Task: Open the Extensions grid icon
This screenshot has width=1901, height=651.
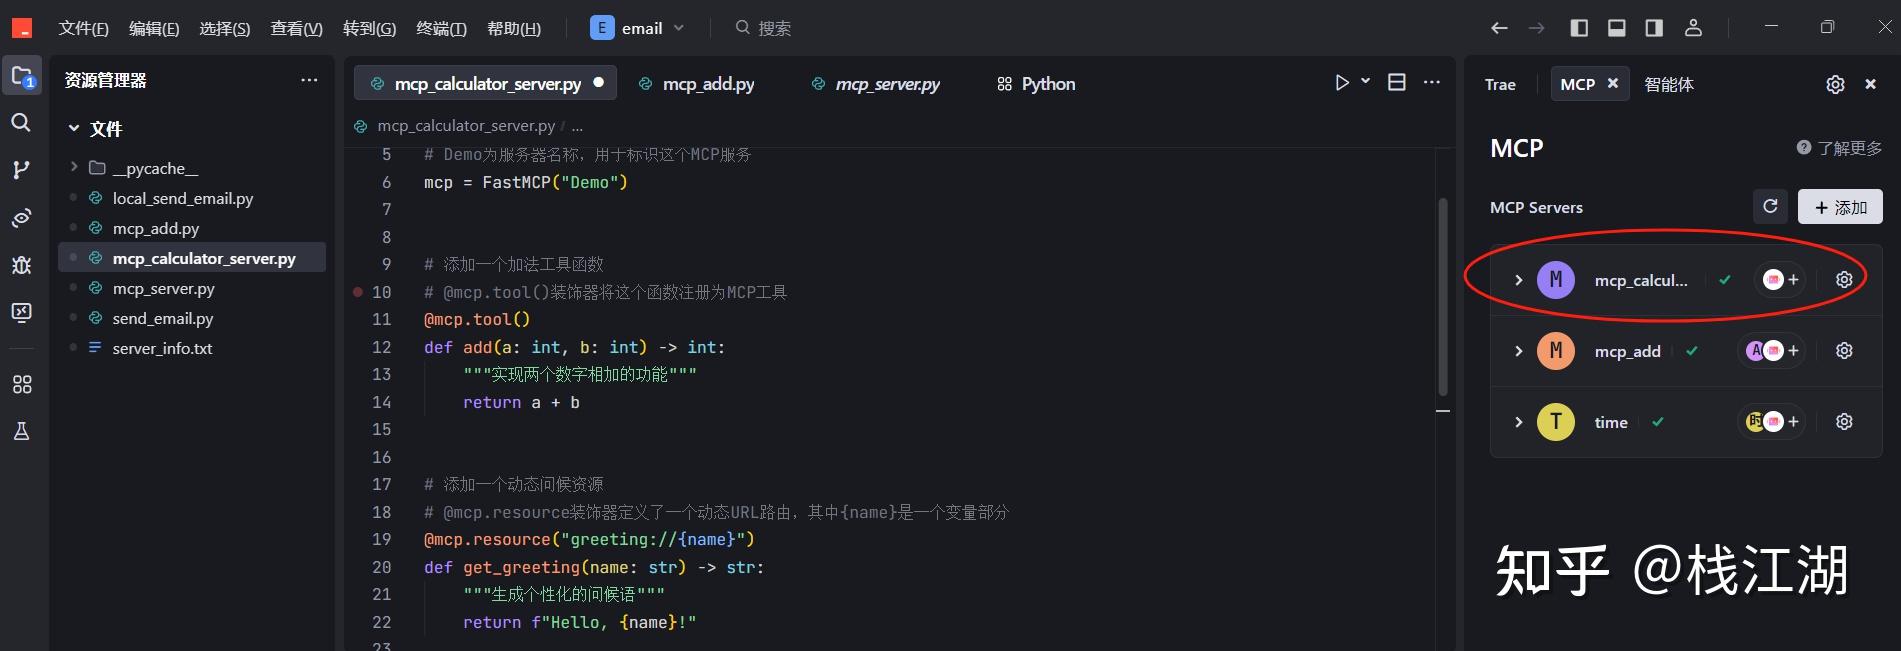Action: point(21,385)
